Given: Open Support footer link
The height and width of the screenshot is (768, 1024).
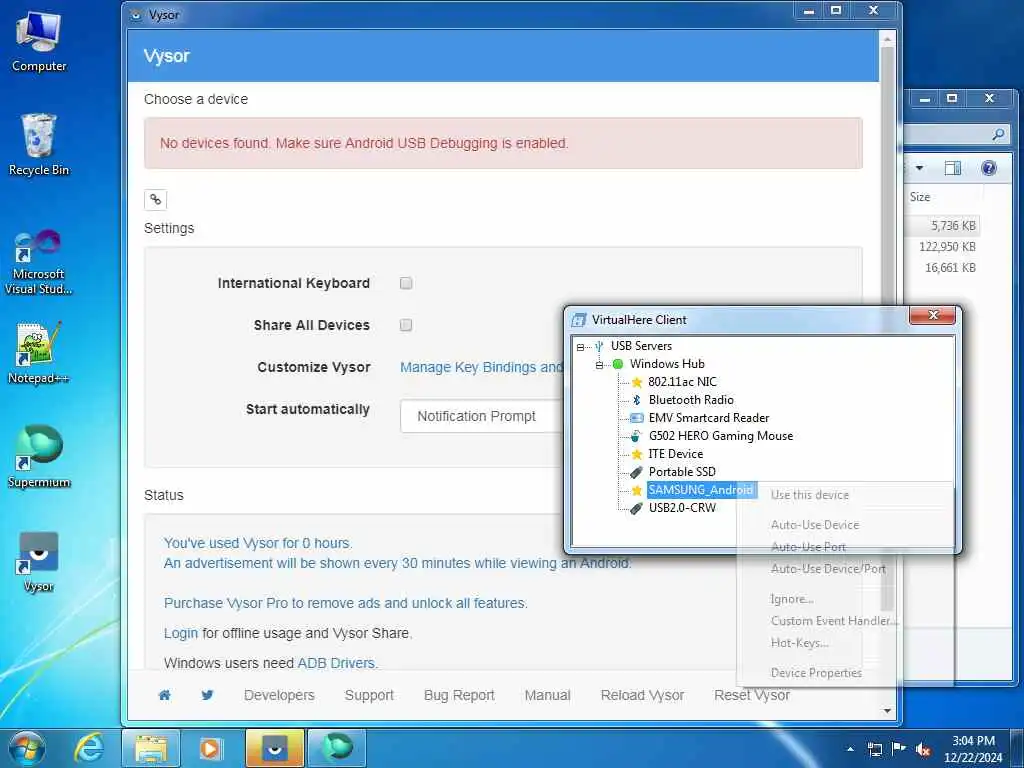Looking at the screenshot, I should coord(369,695).
